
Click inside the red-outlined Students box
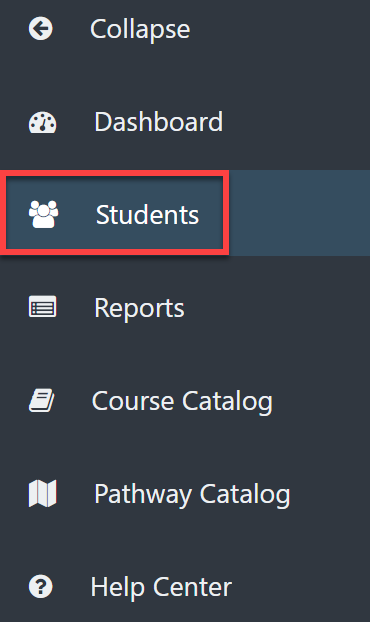[x=115, y=213]
